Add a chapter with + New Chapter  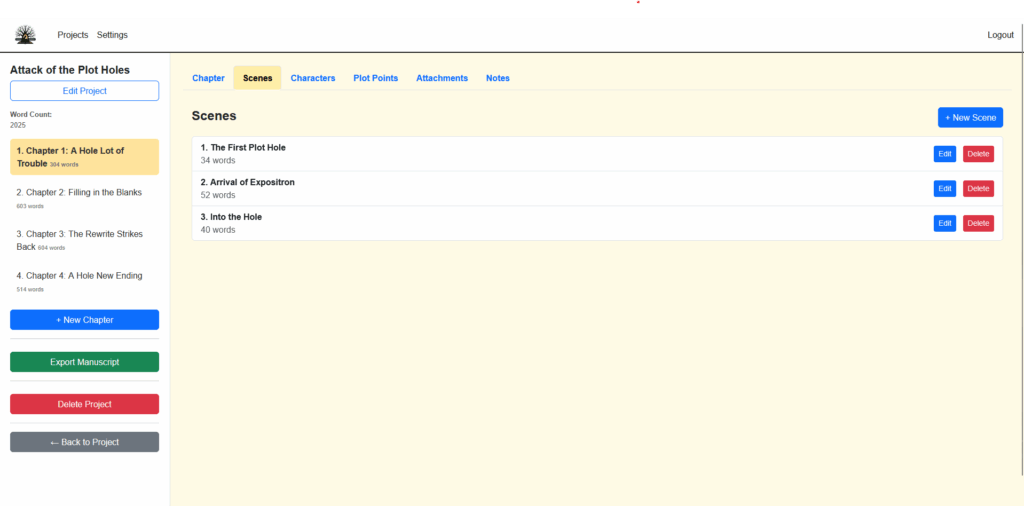84,320
